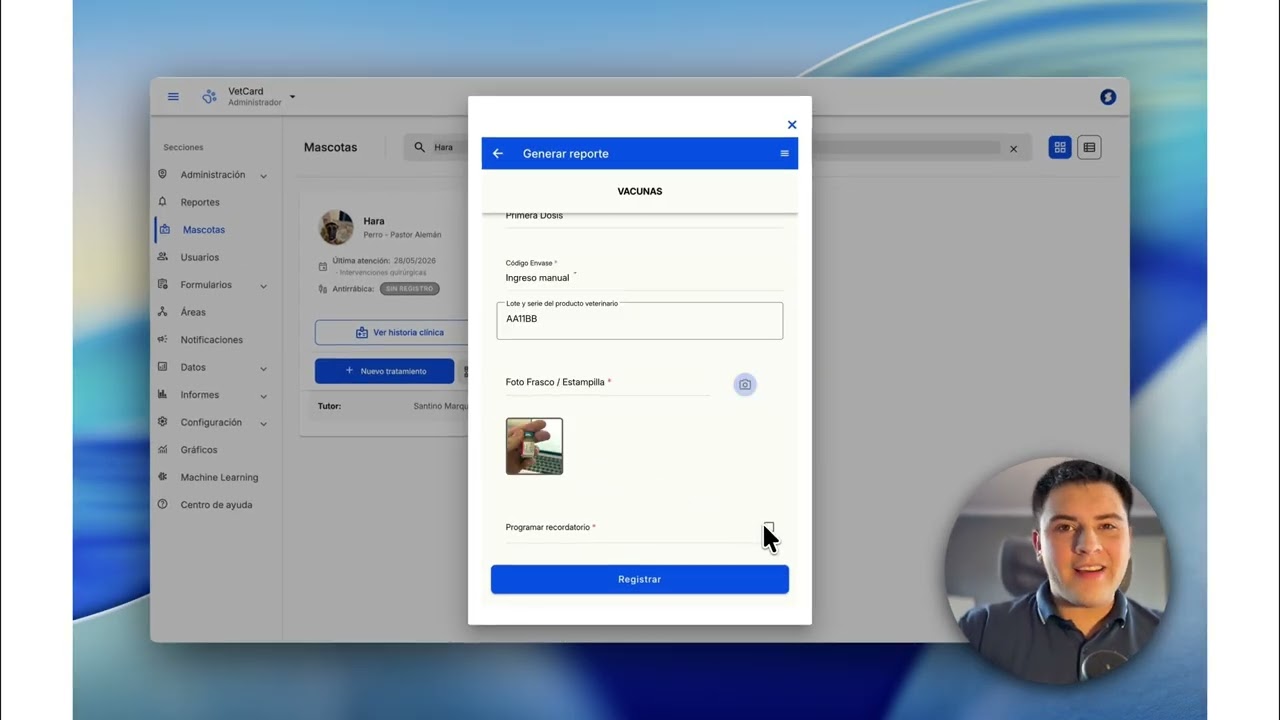Toggle the Programar recordatorio checkbox

click(x=768, y=527)
